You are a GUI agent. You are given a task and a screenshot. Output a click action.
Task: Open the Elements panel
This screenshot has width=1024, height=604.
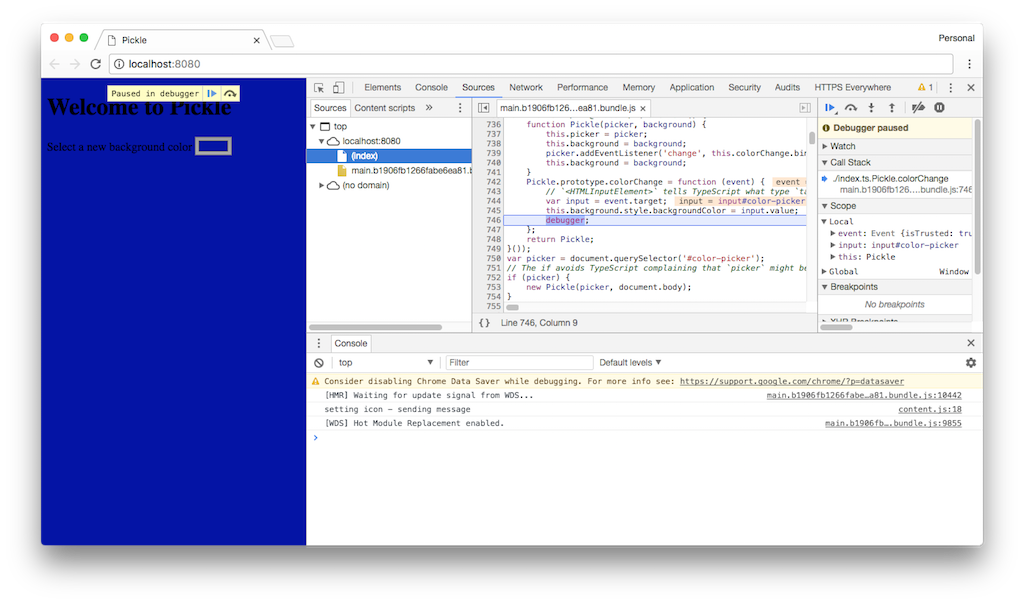click(383, 87)
